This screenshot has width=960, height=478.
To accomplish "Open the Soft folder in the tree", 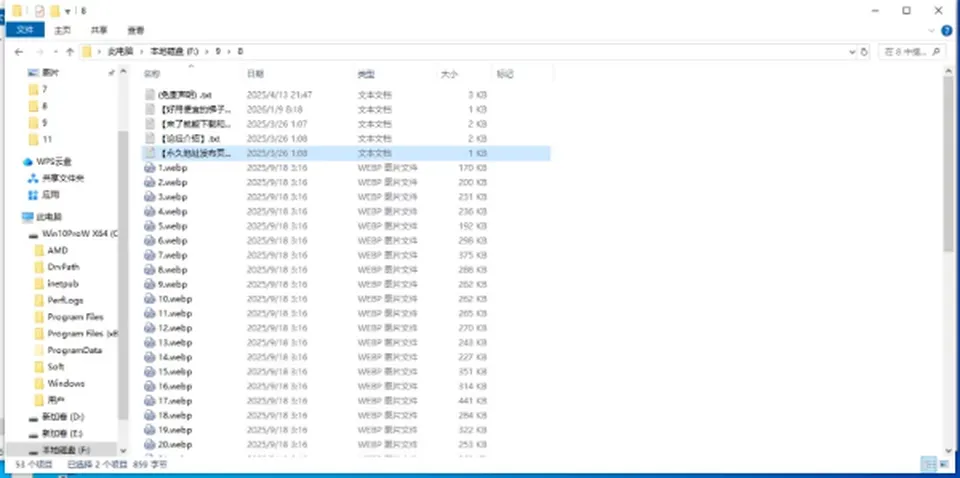I will click(x=56, y=367).
